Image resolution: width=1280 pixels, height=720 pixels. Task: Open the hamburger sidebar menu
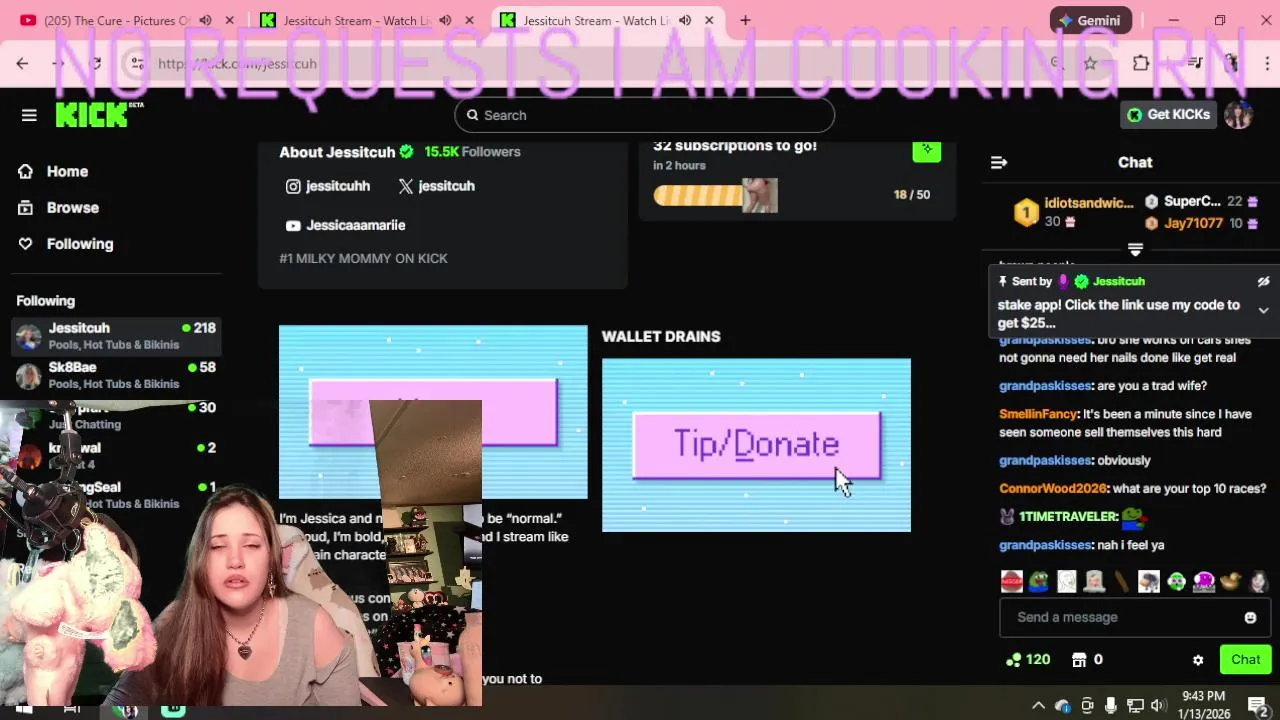pos(29,115)
